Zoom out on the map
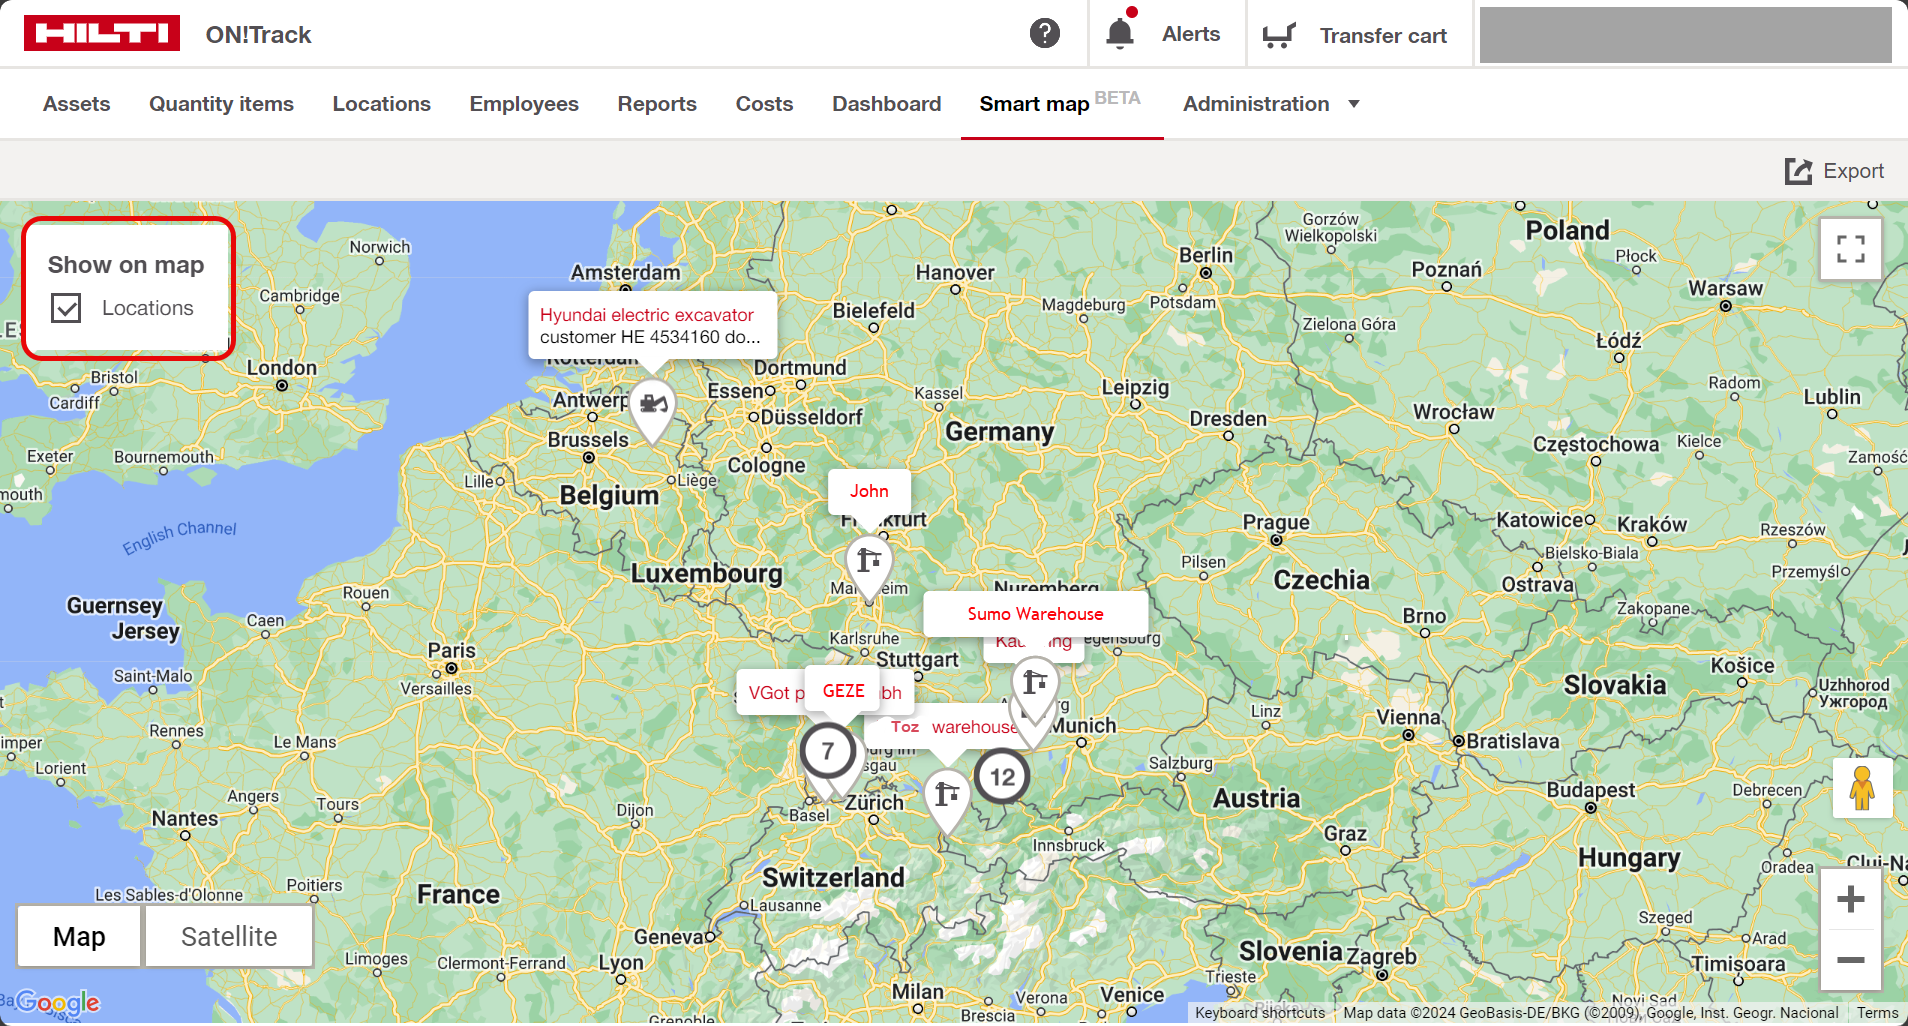 click(1850, 960)
